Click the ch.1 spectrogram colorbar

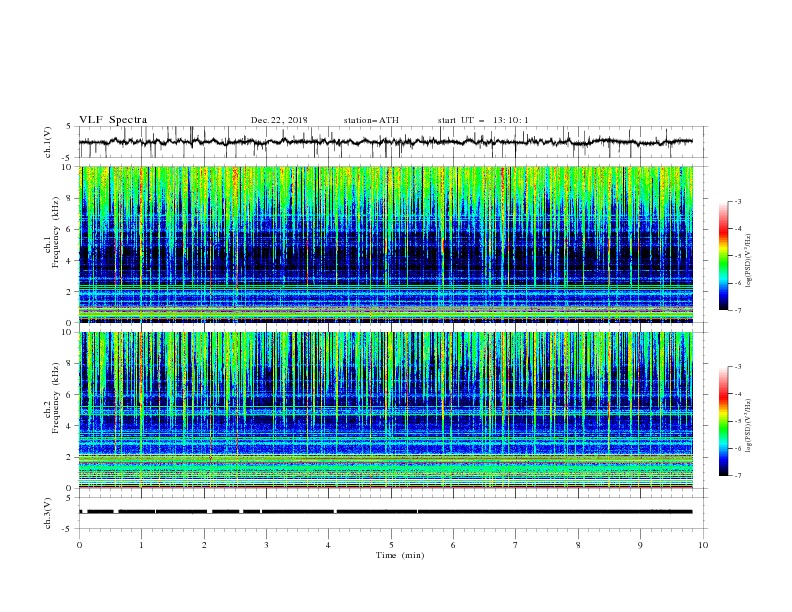click(x=723, y=255)
